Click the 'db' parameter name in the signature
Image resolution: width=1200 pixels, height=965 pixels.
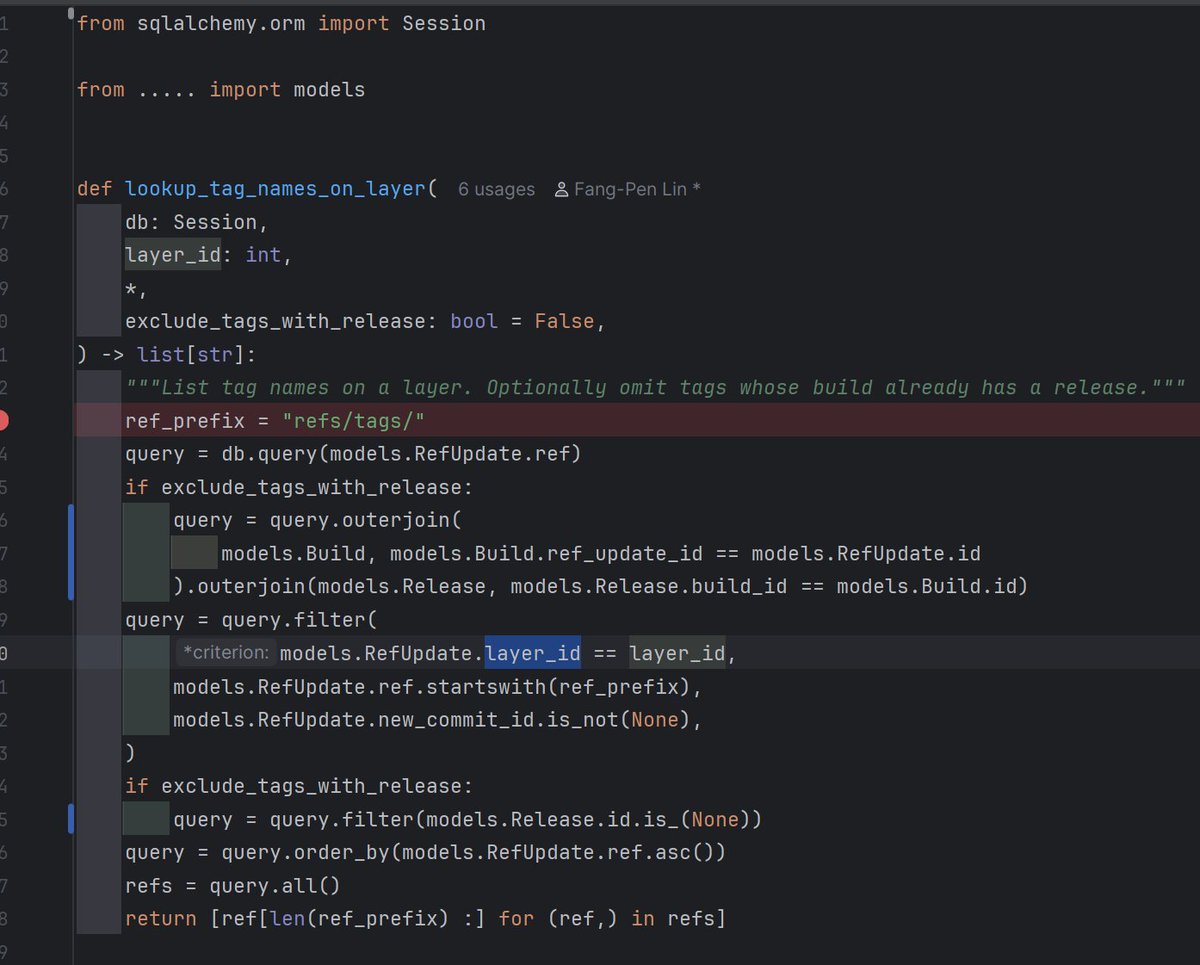point(137,222)
